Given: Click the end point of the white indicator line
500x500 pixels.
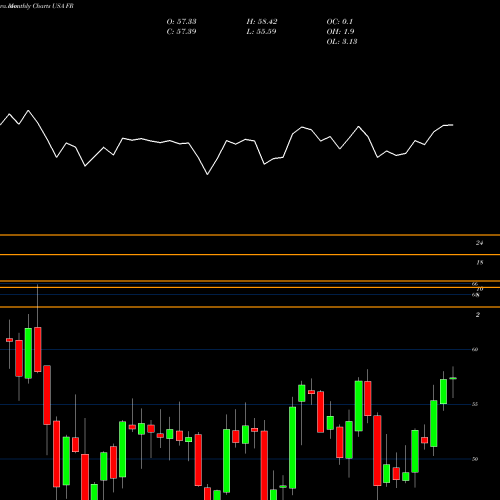Looking at the screenshot, I should click(x=453, y=125).
